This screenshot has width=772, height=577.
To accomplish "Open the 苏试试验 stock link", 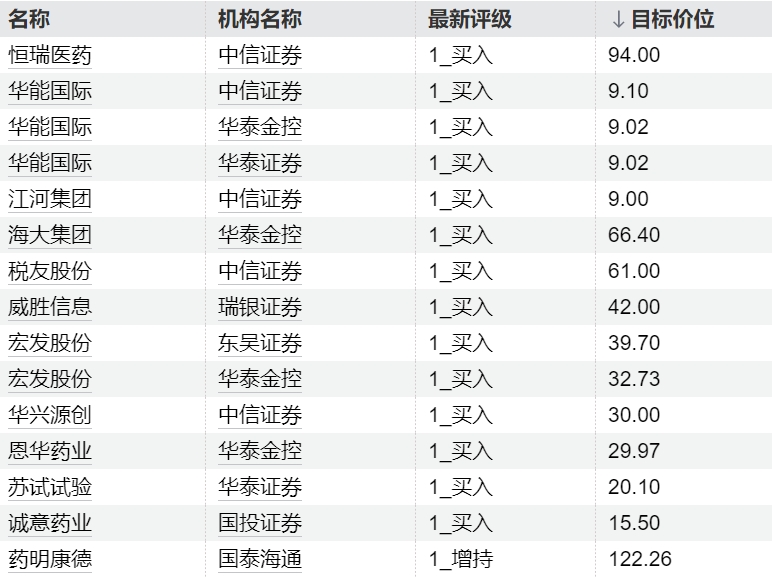I will point(50,487).
